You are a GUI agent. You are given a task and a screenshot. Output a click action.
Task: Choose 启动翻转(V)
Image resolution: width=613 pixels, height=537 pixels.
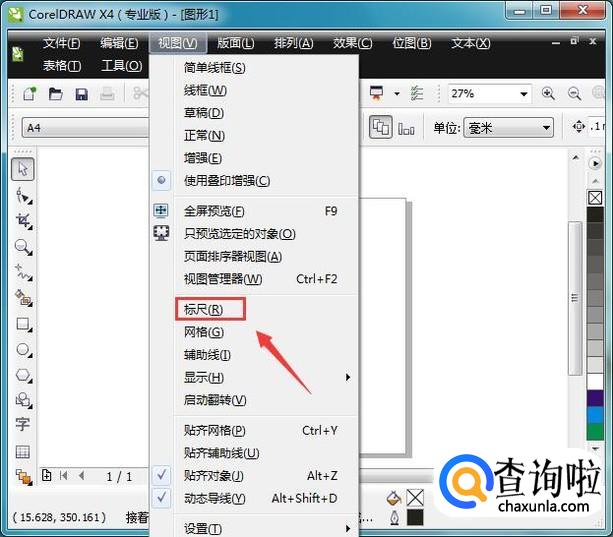255,400
